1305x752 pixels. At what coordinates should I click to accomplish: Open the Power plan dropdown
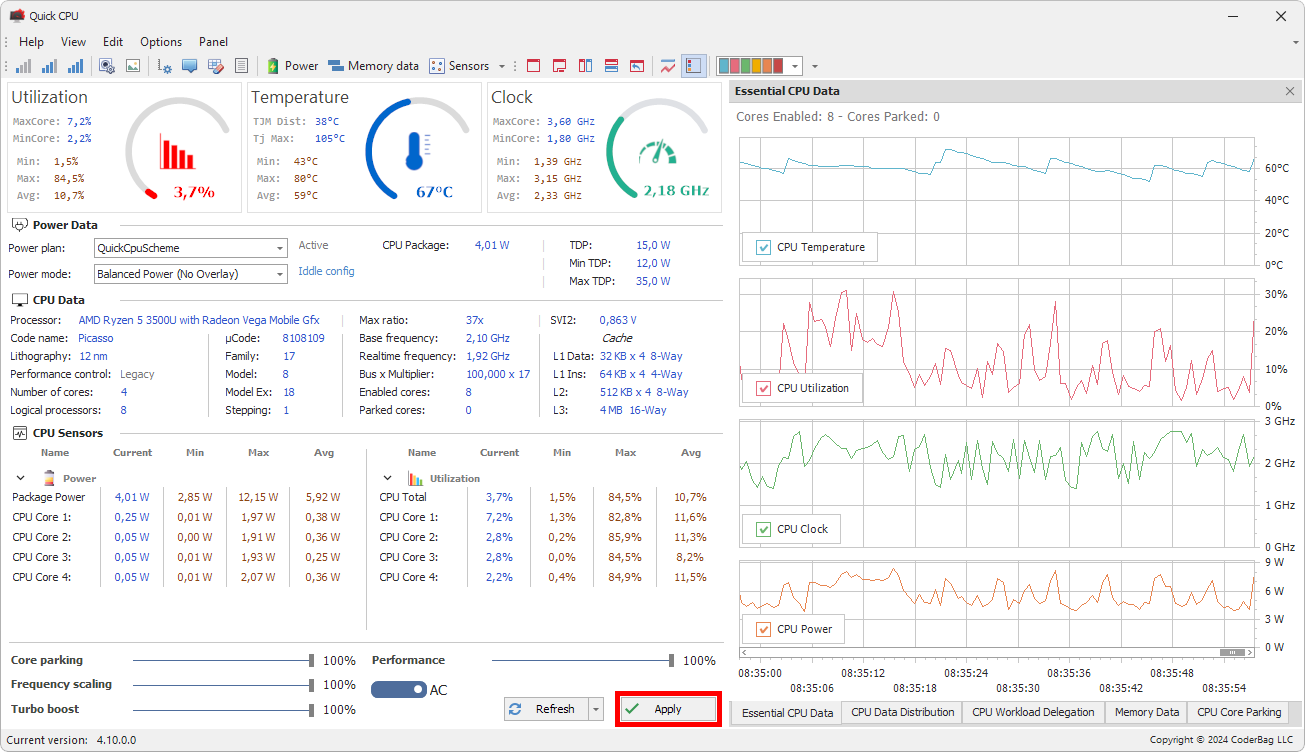click(x=281, y=247)
